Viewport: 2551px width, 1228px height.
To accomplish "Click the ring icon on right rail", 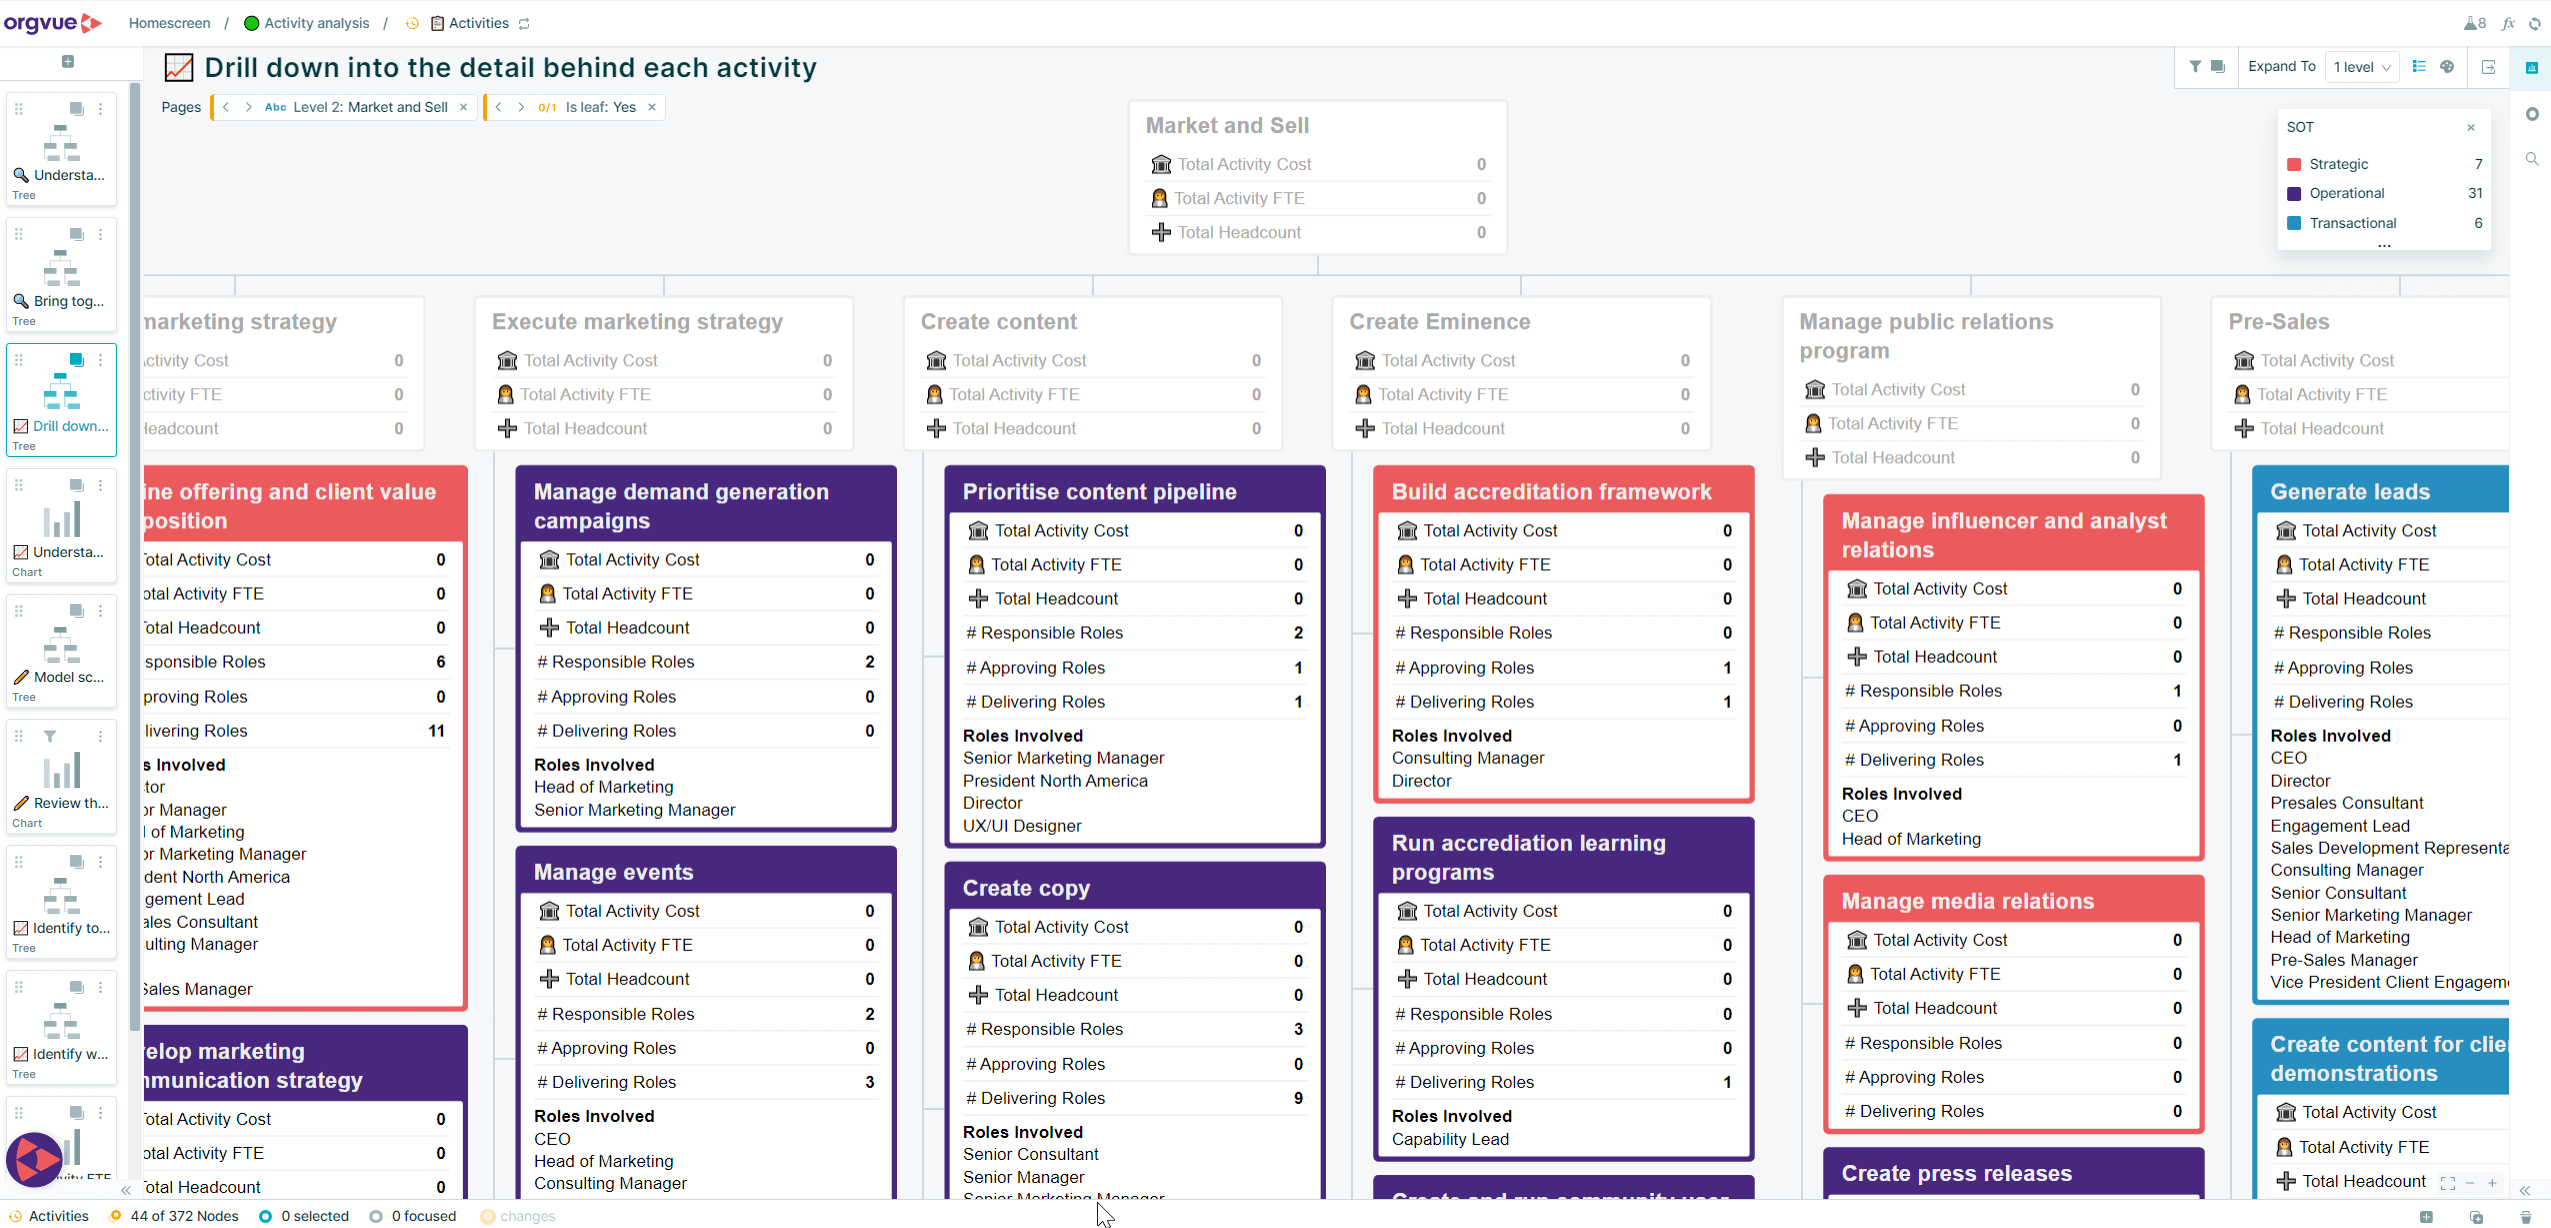I will (x=2532, y=114).
